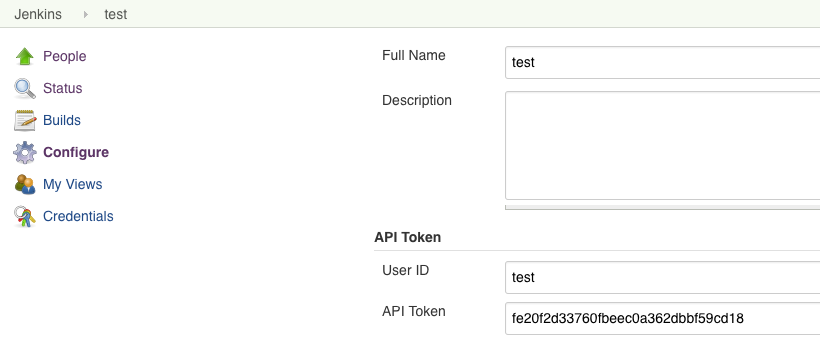Grab the Description textarea resize handle bar

(662, 207)
